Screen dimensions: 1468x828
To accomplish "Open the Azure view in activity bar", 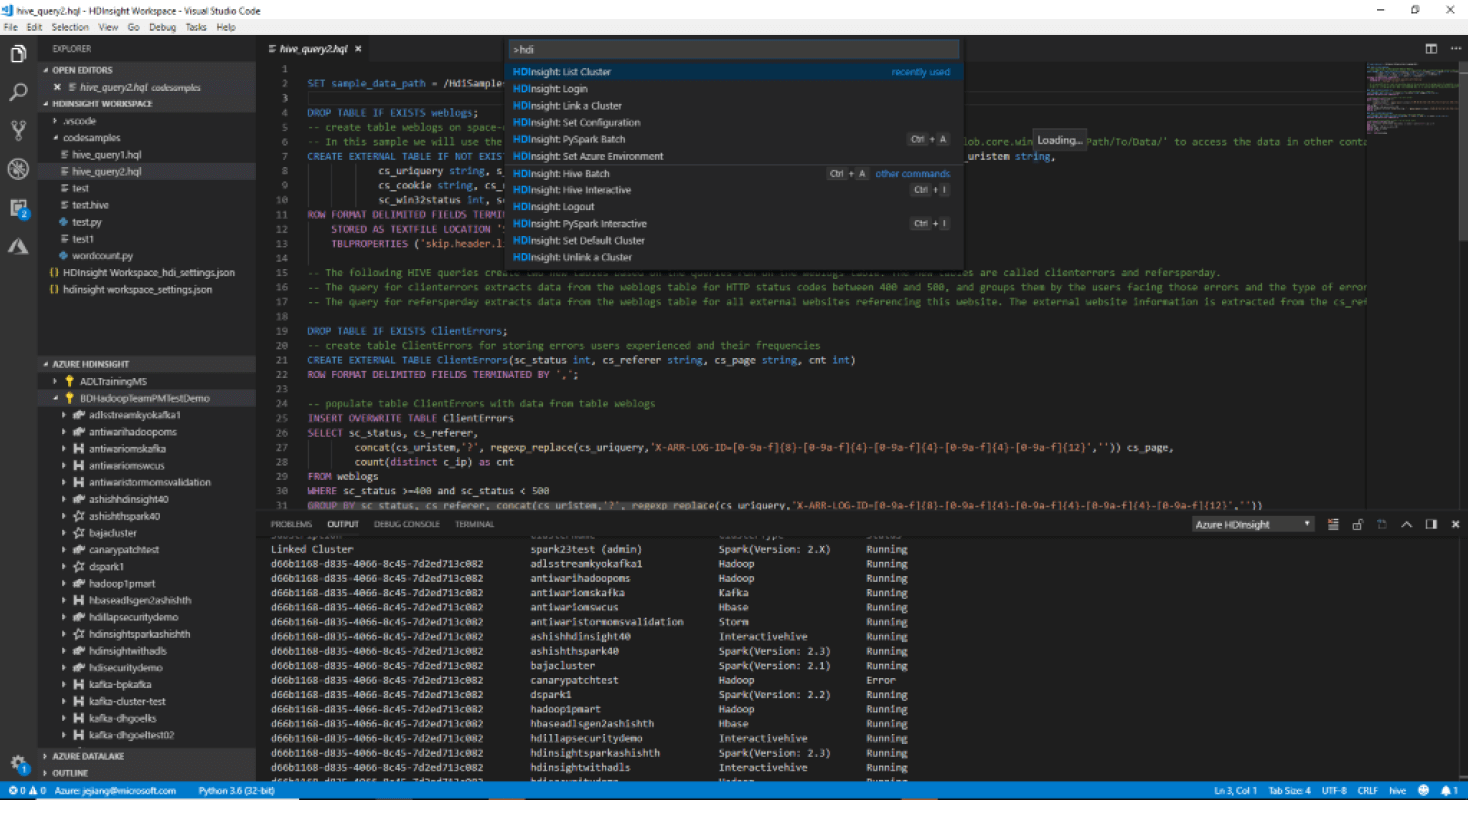I will point(18,246).
